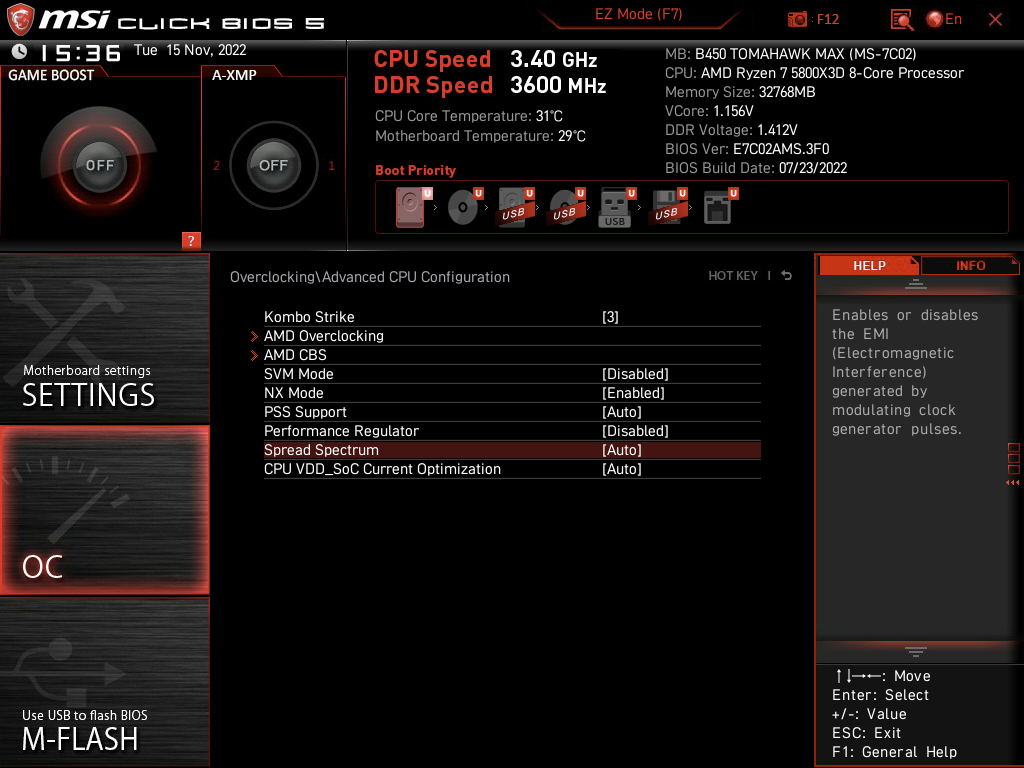Change the Kombo Strike value [3]

pos(610,317)
